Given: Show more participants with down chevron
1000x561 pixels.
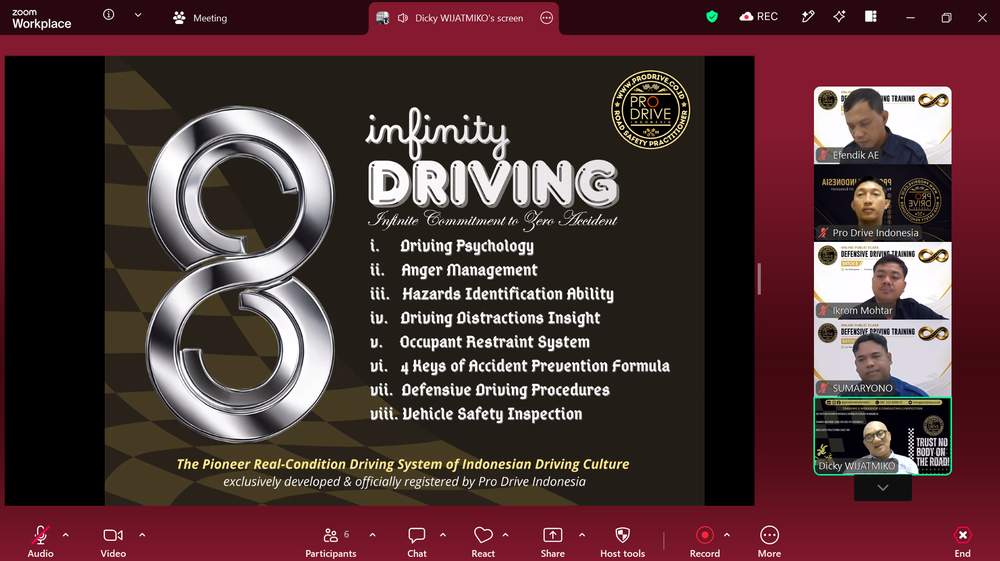Looking at the screenshot, I should [x=883, y=488].
